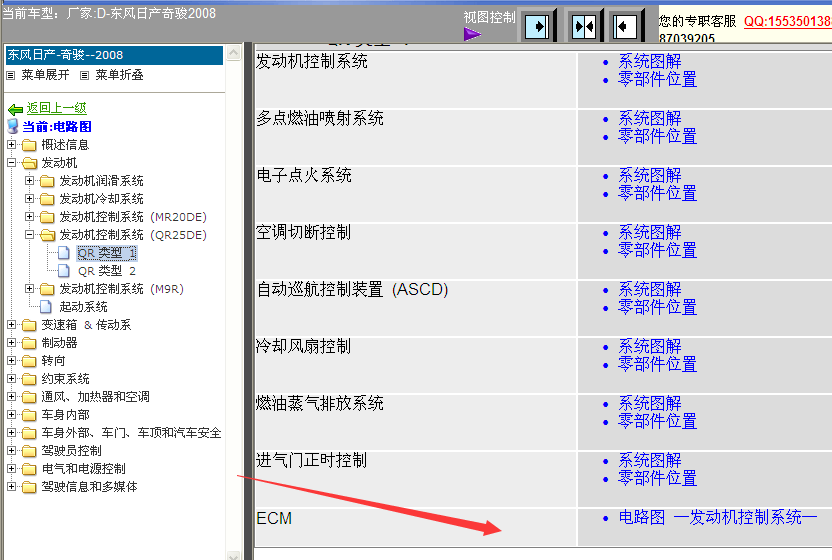Click the tree panel scroll-down arrow
Viewport: 832px width, 560px height.
click(x=233, y=555)
